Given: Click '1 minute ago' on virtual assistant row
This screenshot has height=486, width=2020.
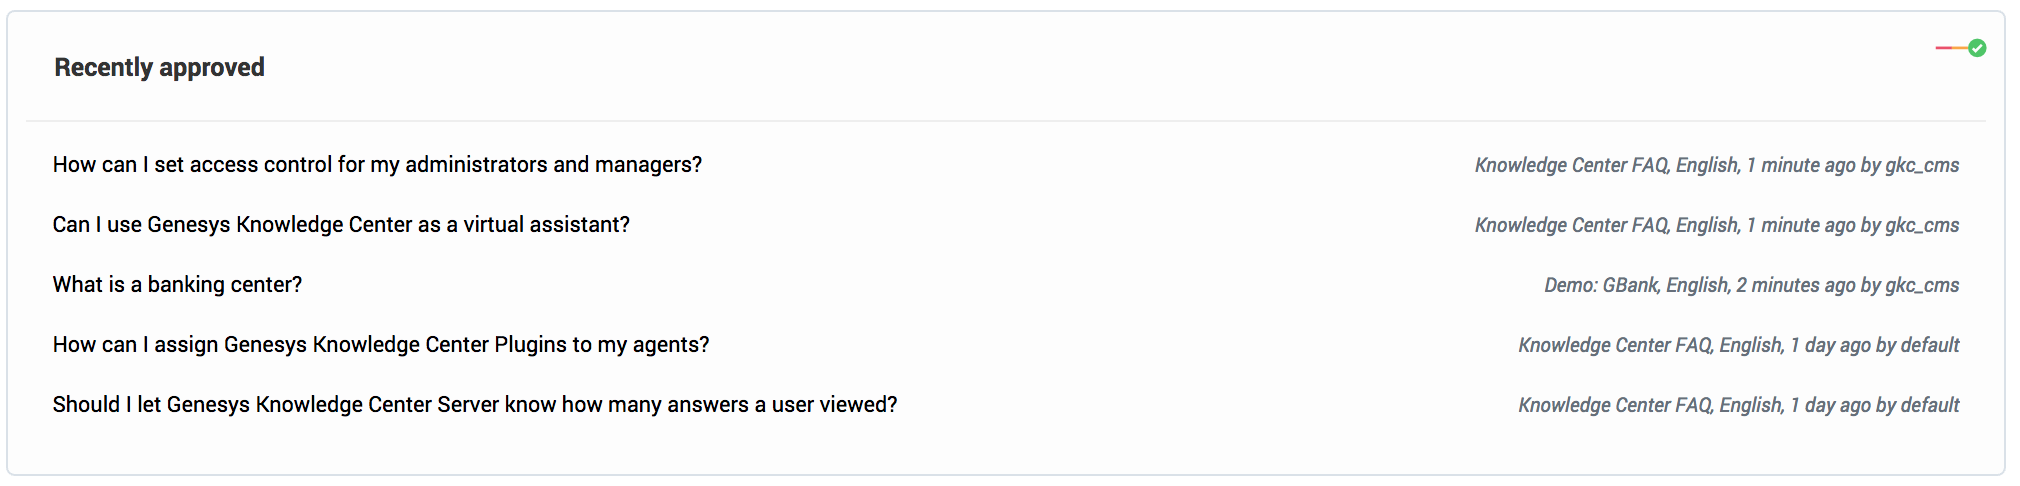Looking at the screenshot, I should click(1799, 225).
